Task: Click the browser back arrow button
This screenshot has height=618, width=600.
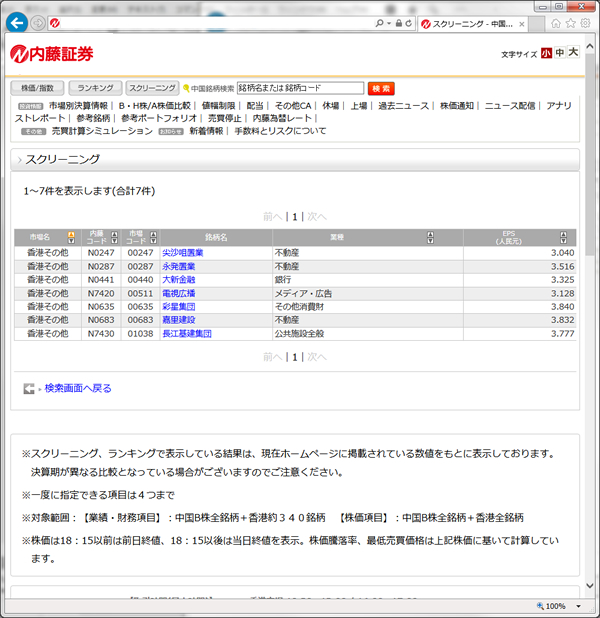Action: click(x=16, y=22)
